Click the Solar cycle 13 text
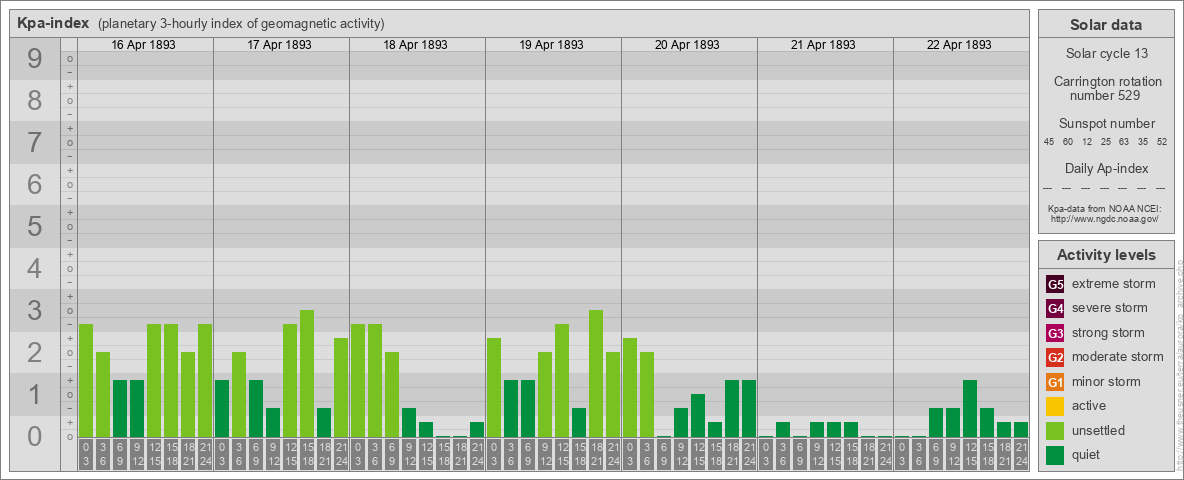This screenshot has height=480, width=1184. pyautogui.click(x=1106, y=54)
